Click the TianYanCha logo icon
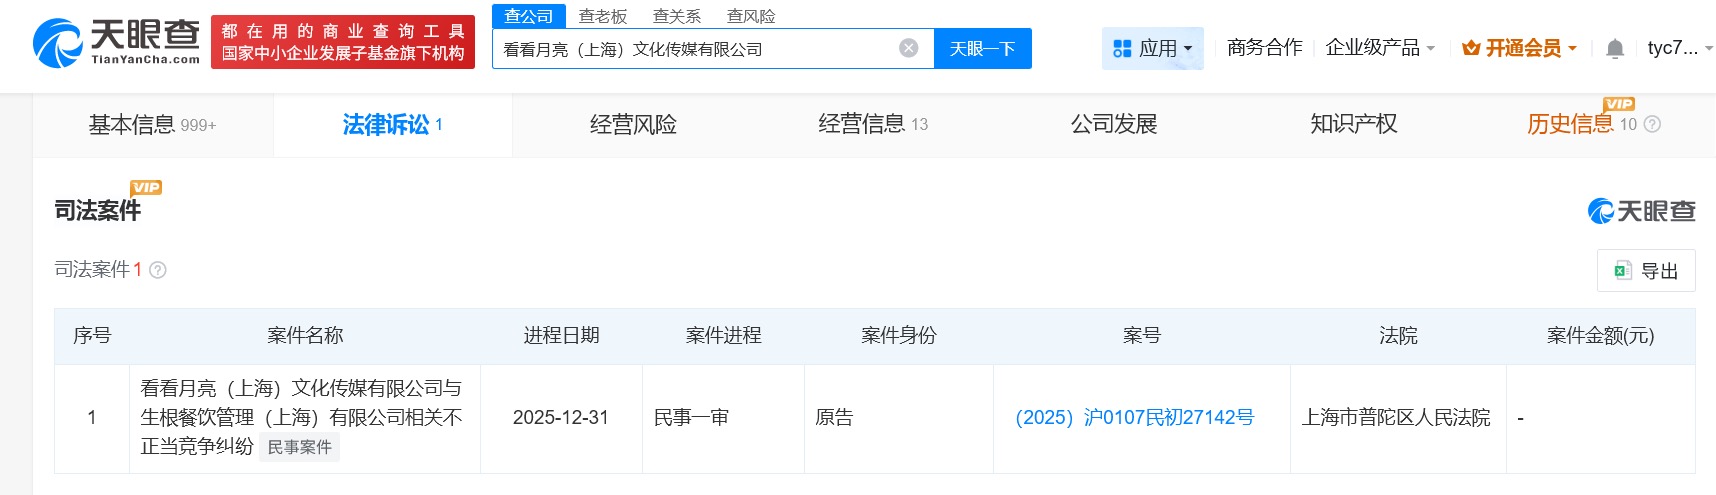 point(58,43)
